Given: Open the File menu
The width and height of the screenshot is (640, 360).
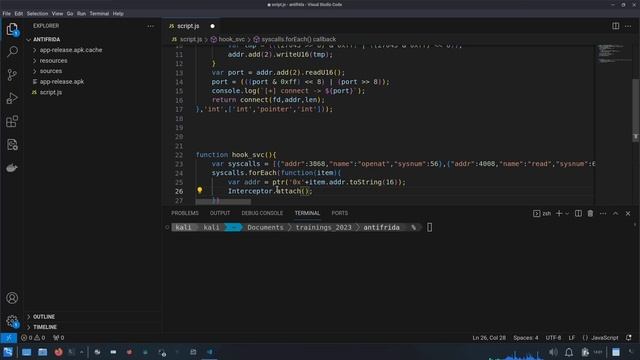Looking at the screenshot, I should pos(7,13).
